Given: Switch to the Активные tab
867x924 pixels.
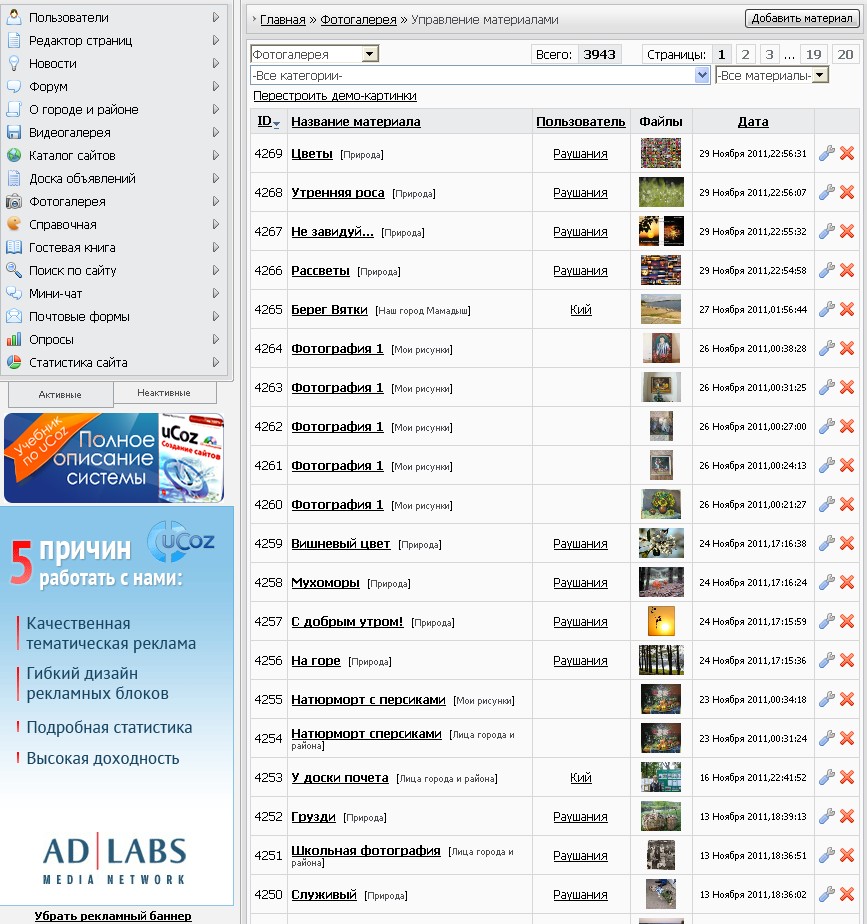Looking at the screenshot, I should click(x=60, y=394).
